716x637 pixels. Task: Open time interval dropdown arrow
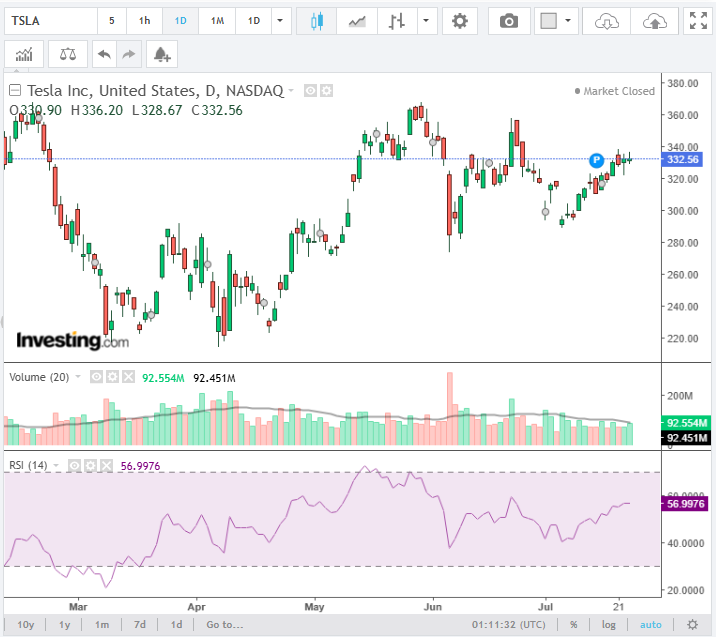tap(280, 21)
